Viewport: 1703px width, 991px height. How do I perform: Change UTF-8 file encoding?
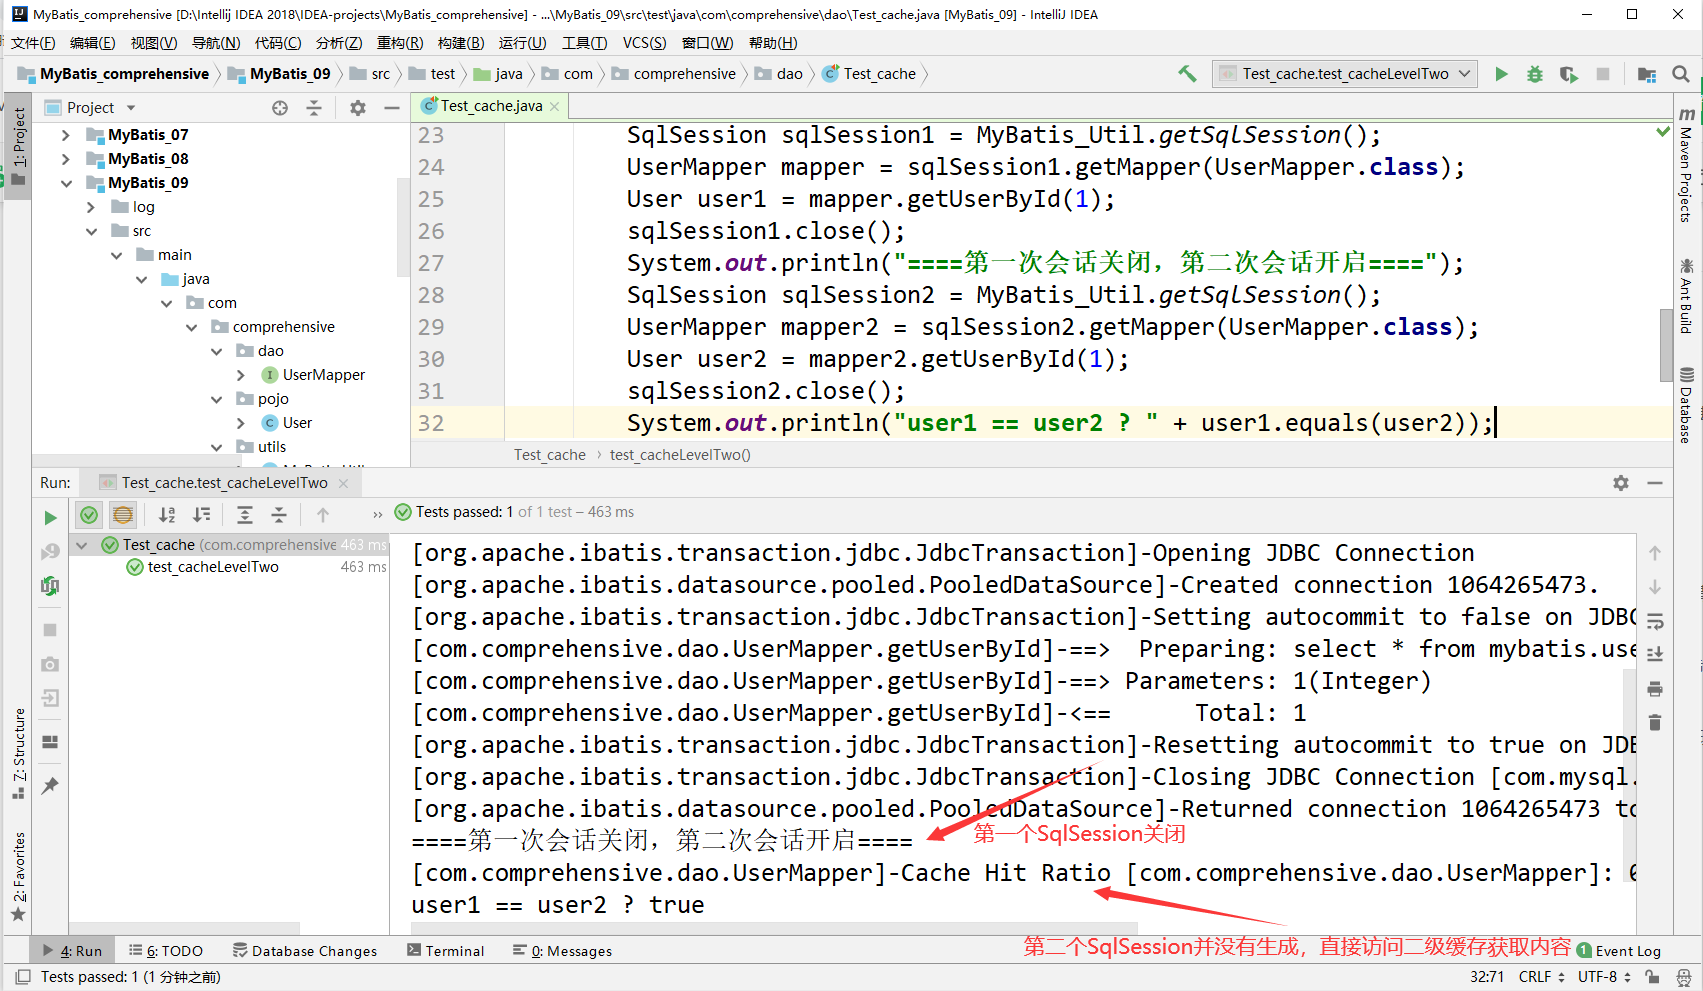[x=1604, y=977]
